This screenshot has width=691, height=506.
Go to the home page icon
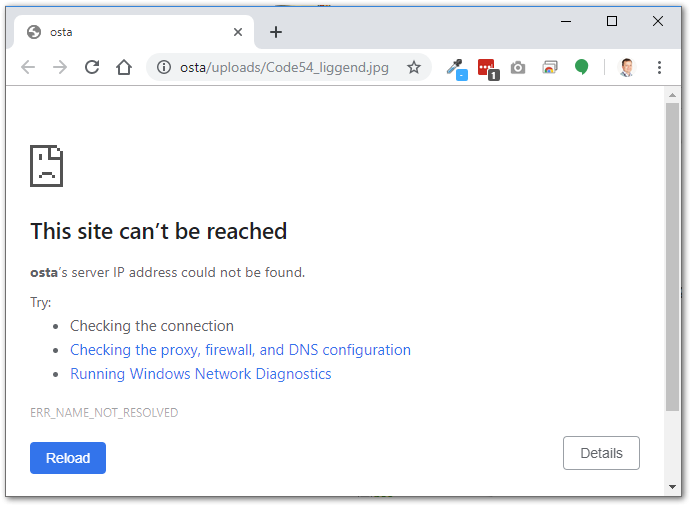(x=124, y=67)
